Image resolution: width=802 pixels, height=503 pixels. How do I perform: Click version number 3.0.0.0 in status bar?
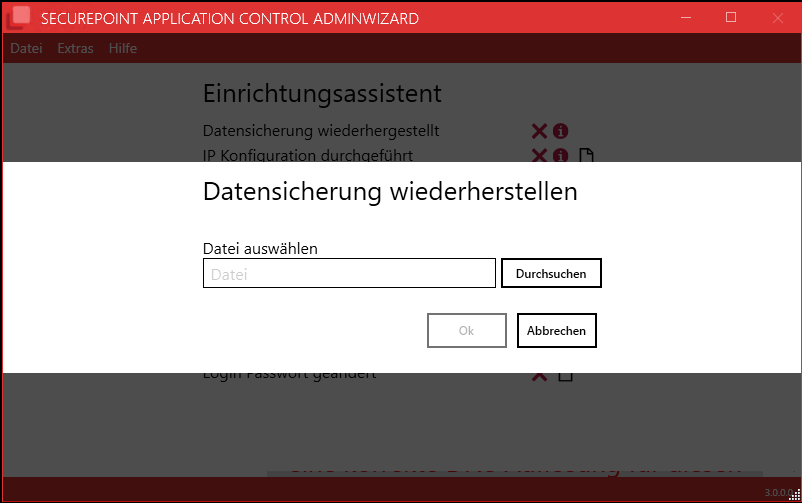pos(778,493)
